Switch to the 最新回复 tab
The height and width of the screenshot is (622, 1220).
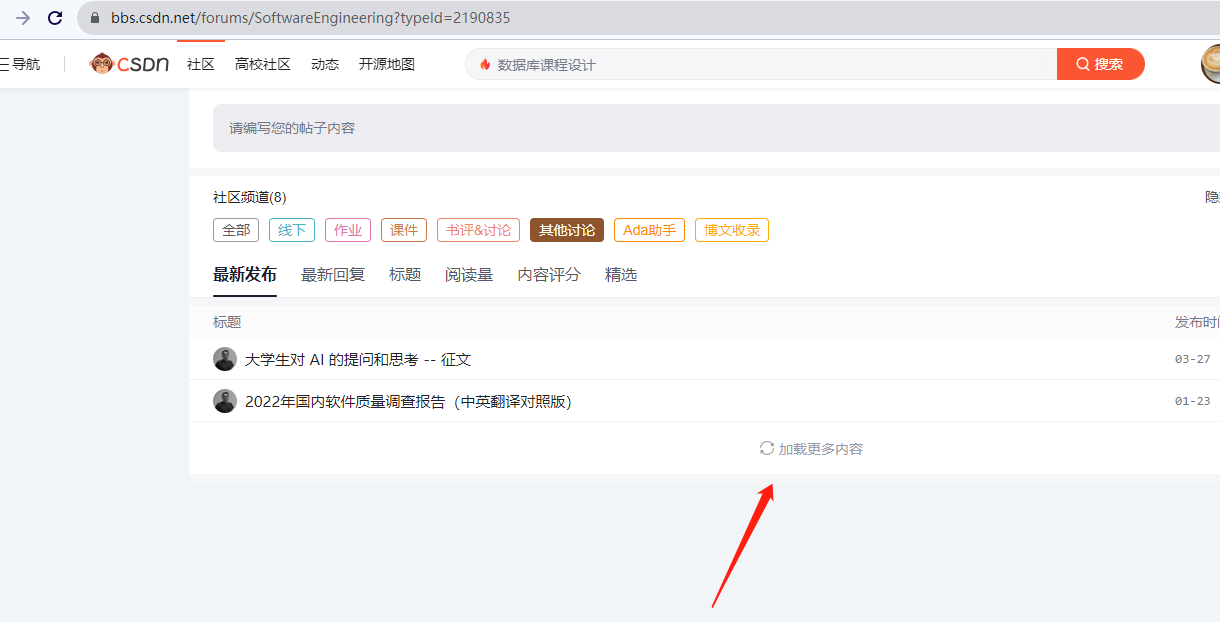tap(333, 274)
